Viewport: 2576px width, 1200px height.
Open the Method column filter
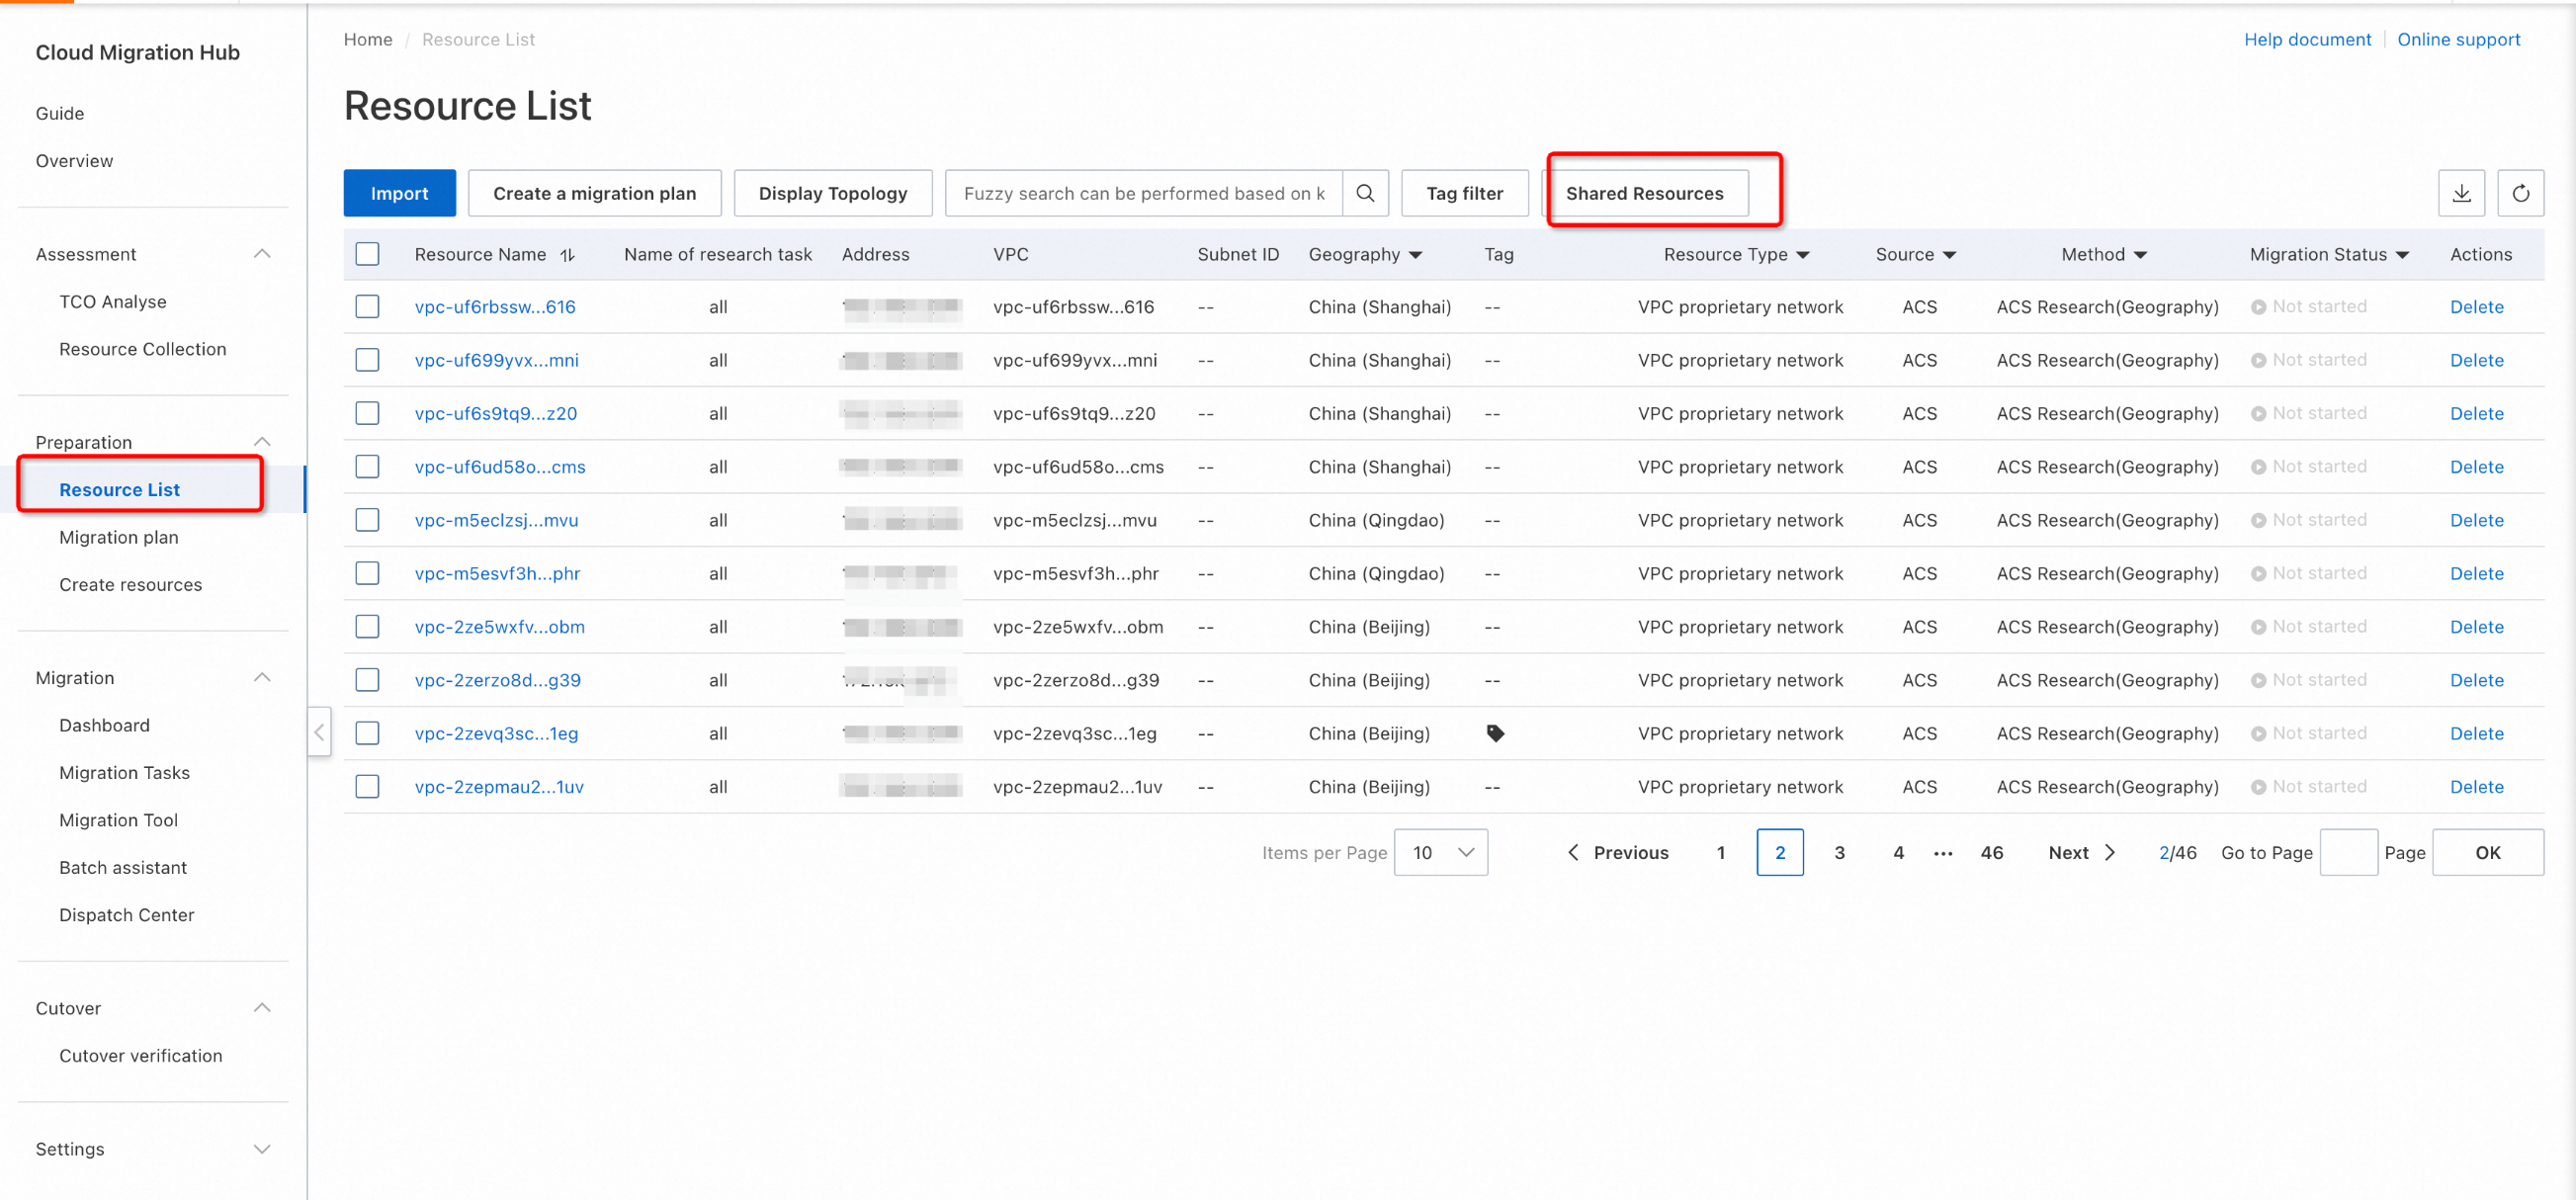coord(2139,255)
